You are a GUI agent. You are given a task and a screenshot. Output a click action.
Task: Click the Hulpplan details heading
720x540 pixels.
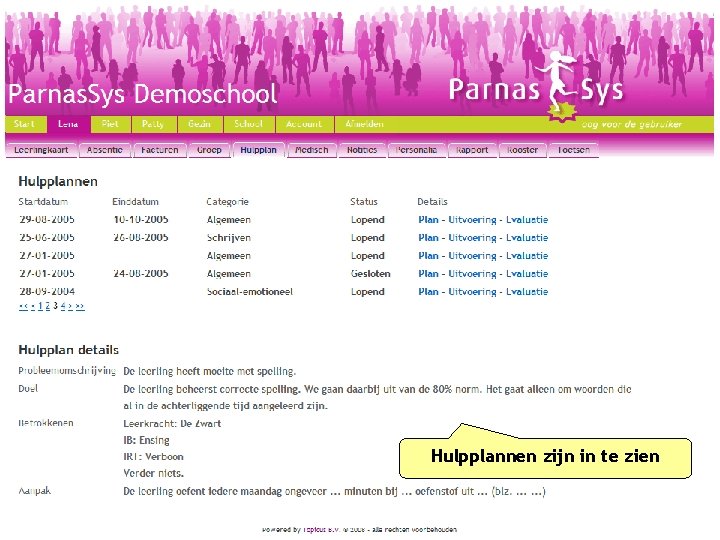[x=68, y=350]
